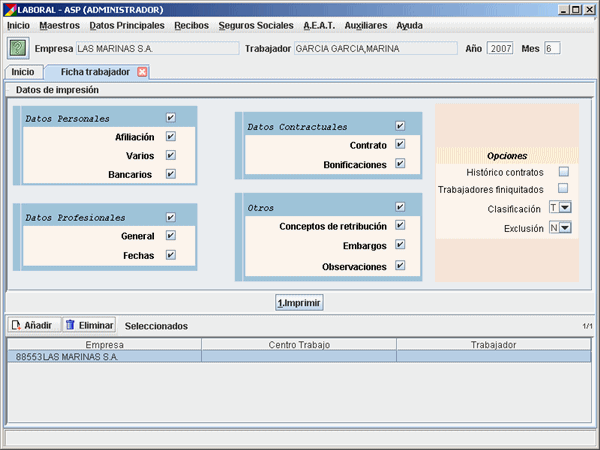Viewport: 600px width, 450px height.
Task: Toggle Conceptos de retribución checkbox
Action: 400,225
